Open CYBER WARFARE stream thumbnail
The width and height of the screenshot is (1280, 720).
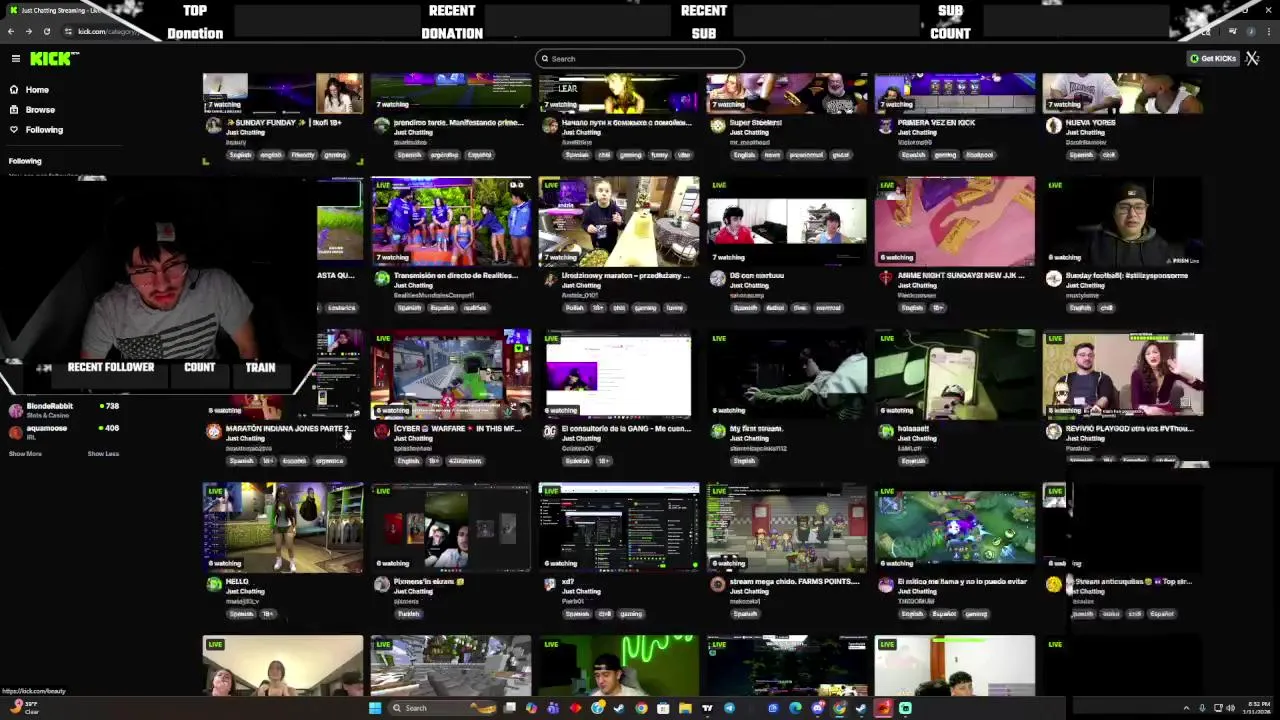tap(451, 375)
